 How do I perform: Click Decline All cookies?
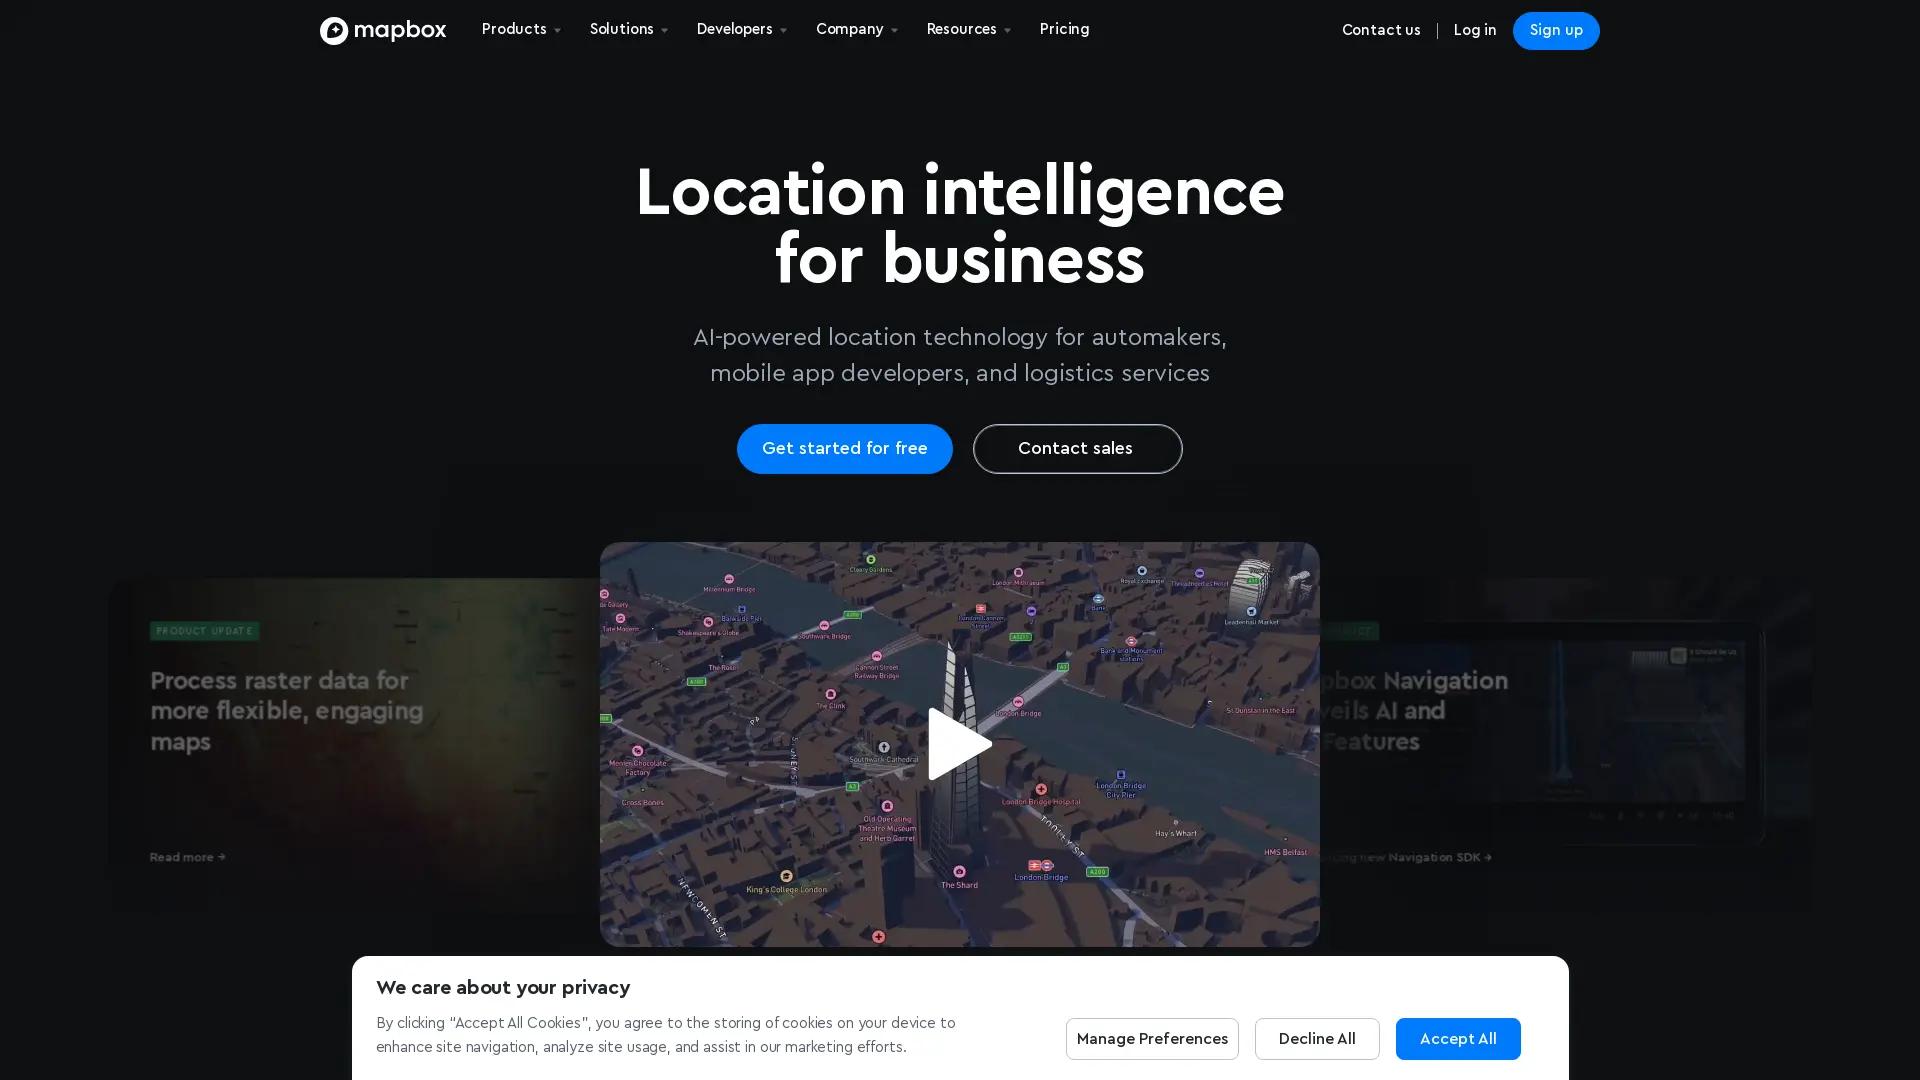(x=1316, y=1038)
